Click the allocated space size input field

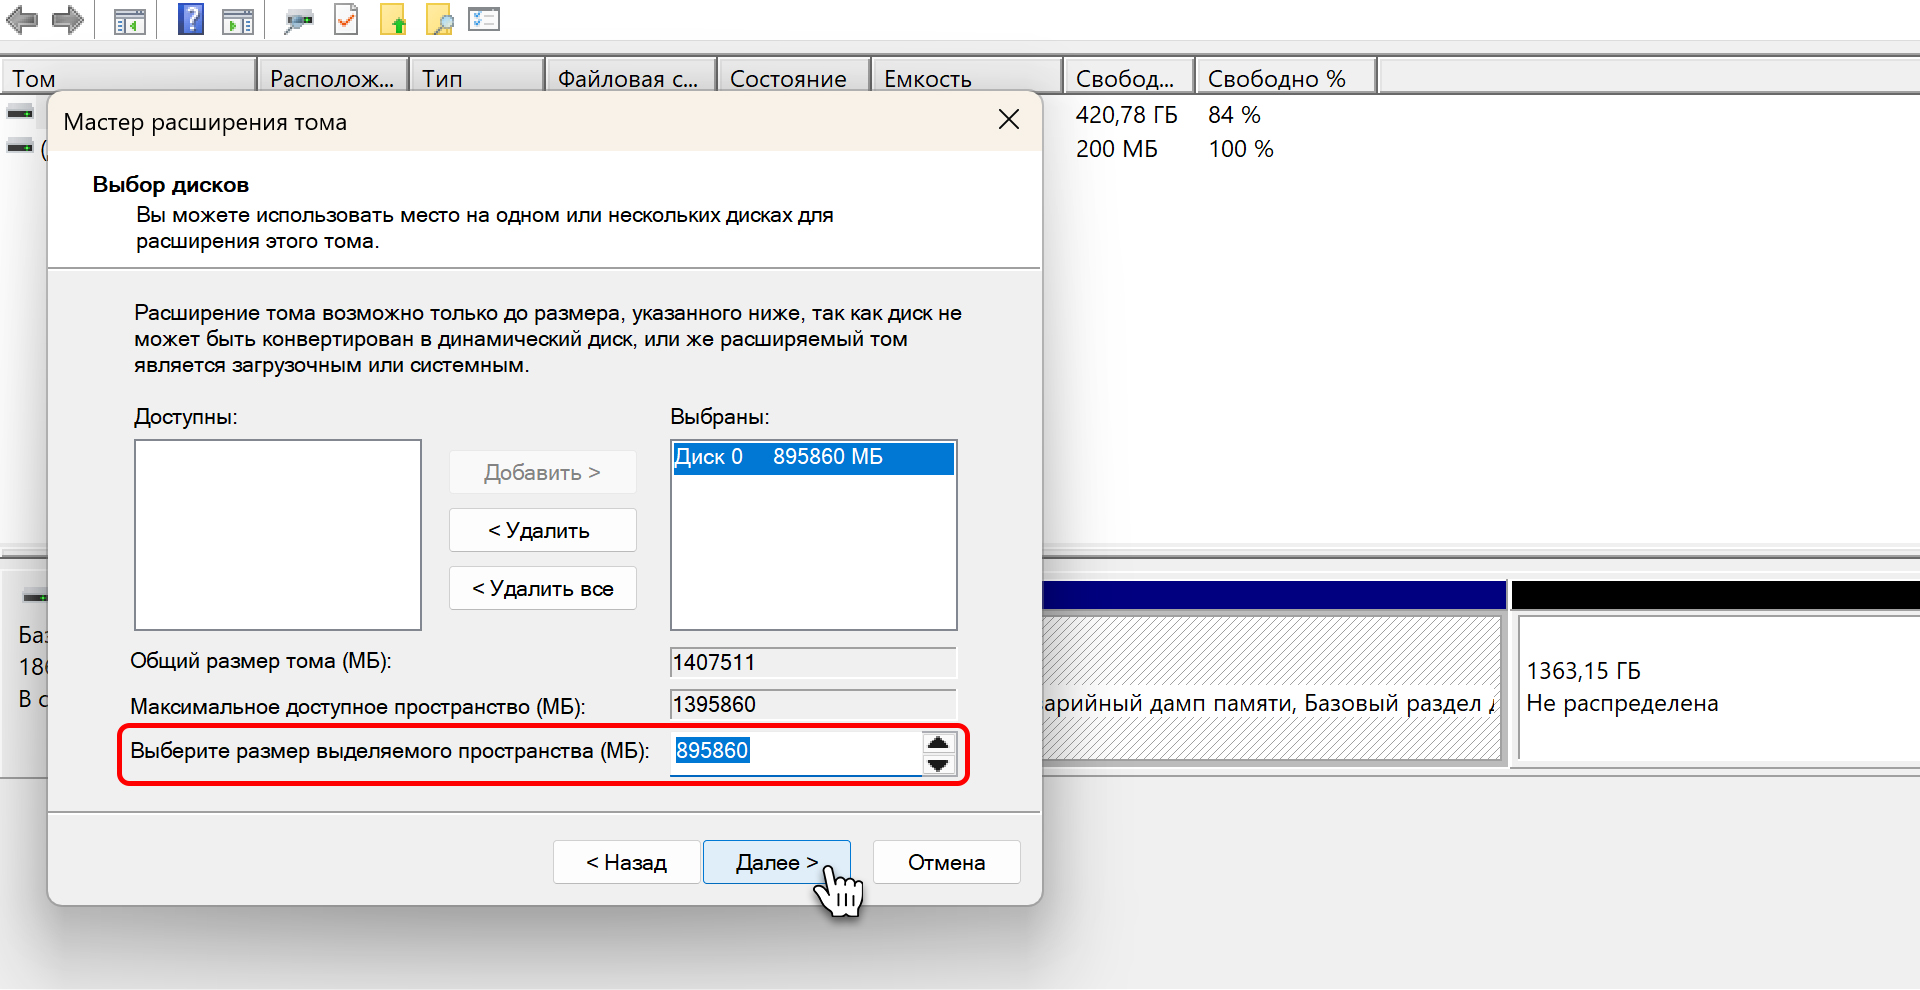(x=795, y=751)
